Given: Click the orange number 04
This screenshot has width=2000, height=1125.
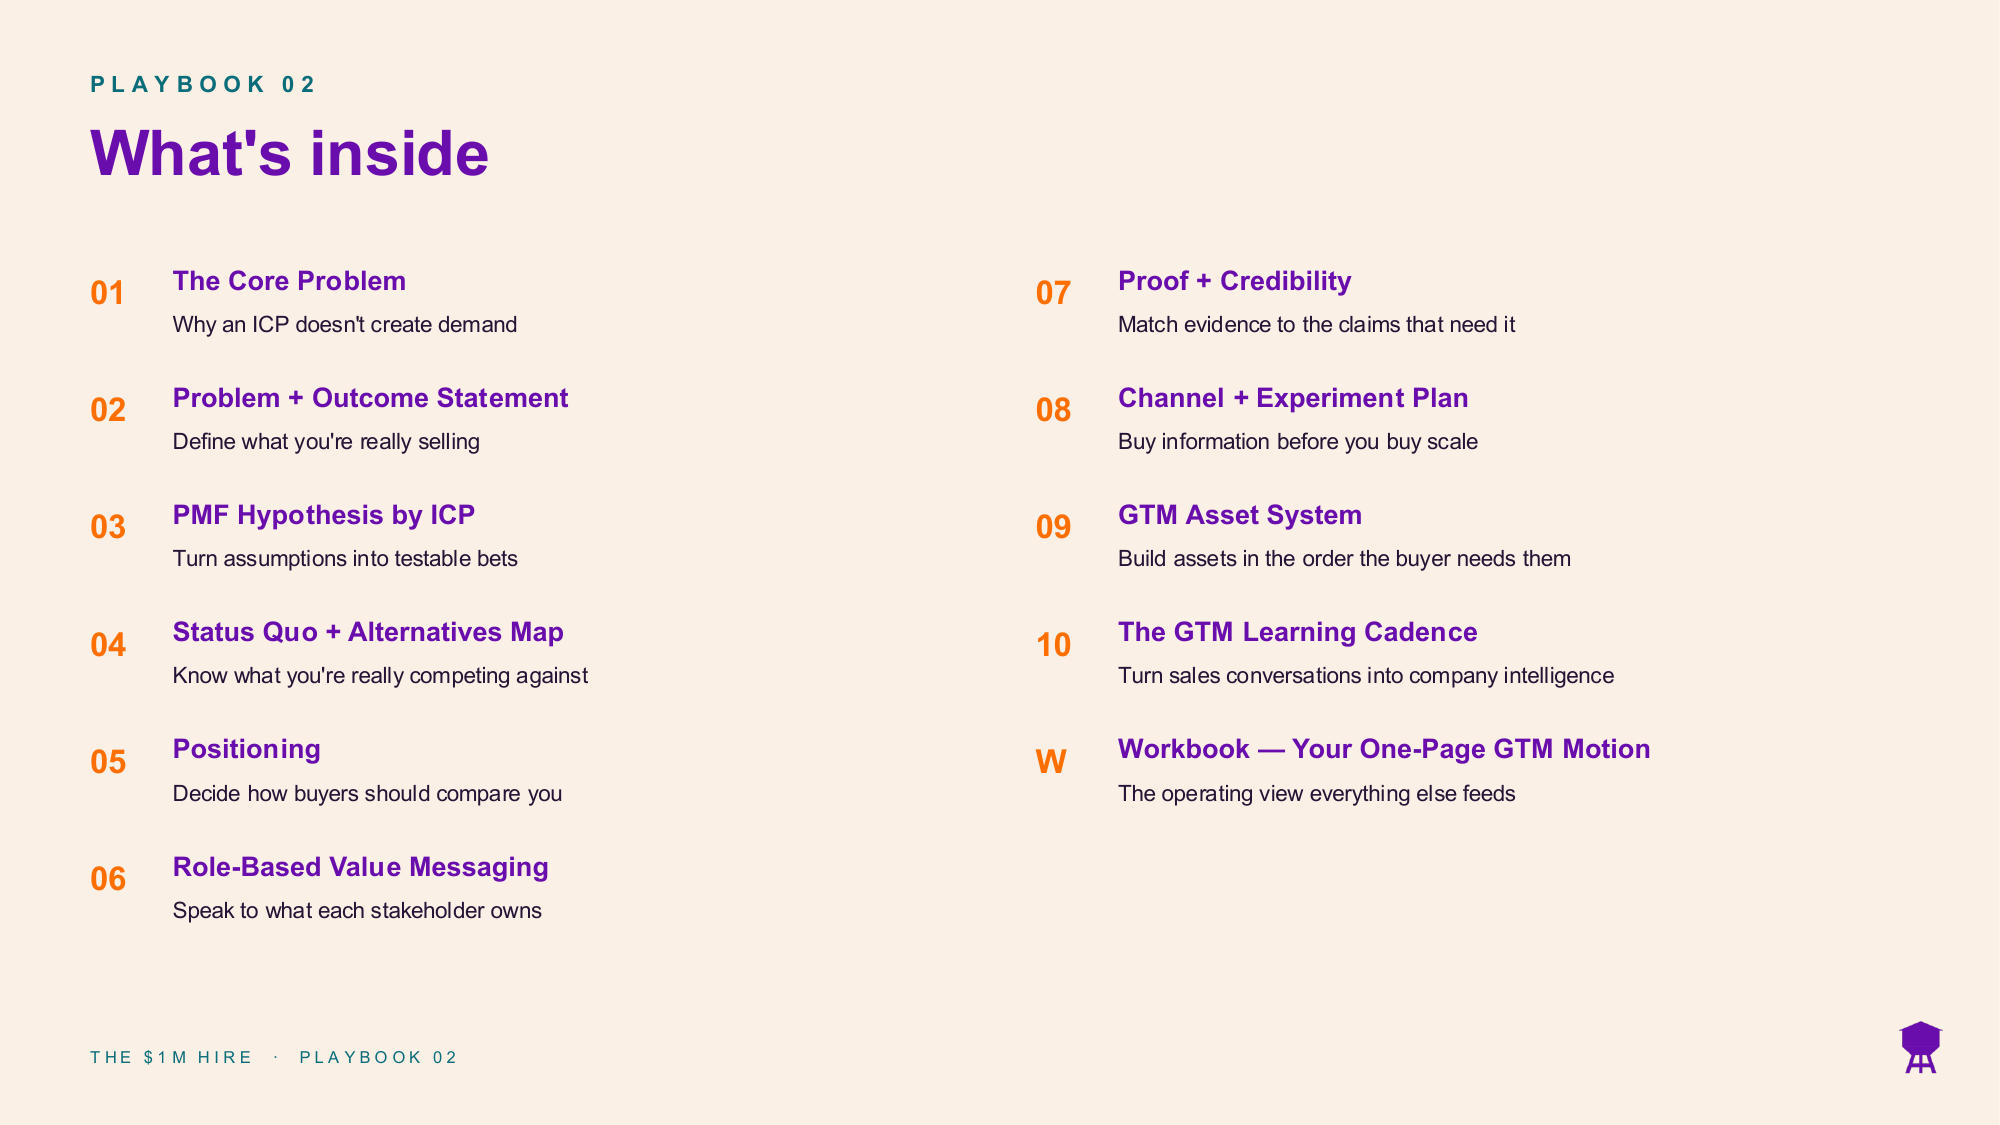Looking at the screenshot, I should pyautogui.click(x=108, y=645).
